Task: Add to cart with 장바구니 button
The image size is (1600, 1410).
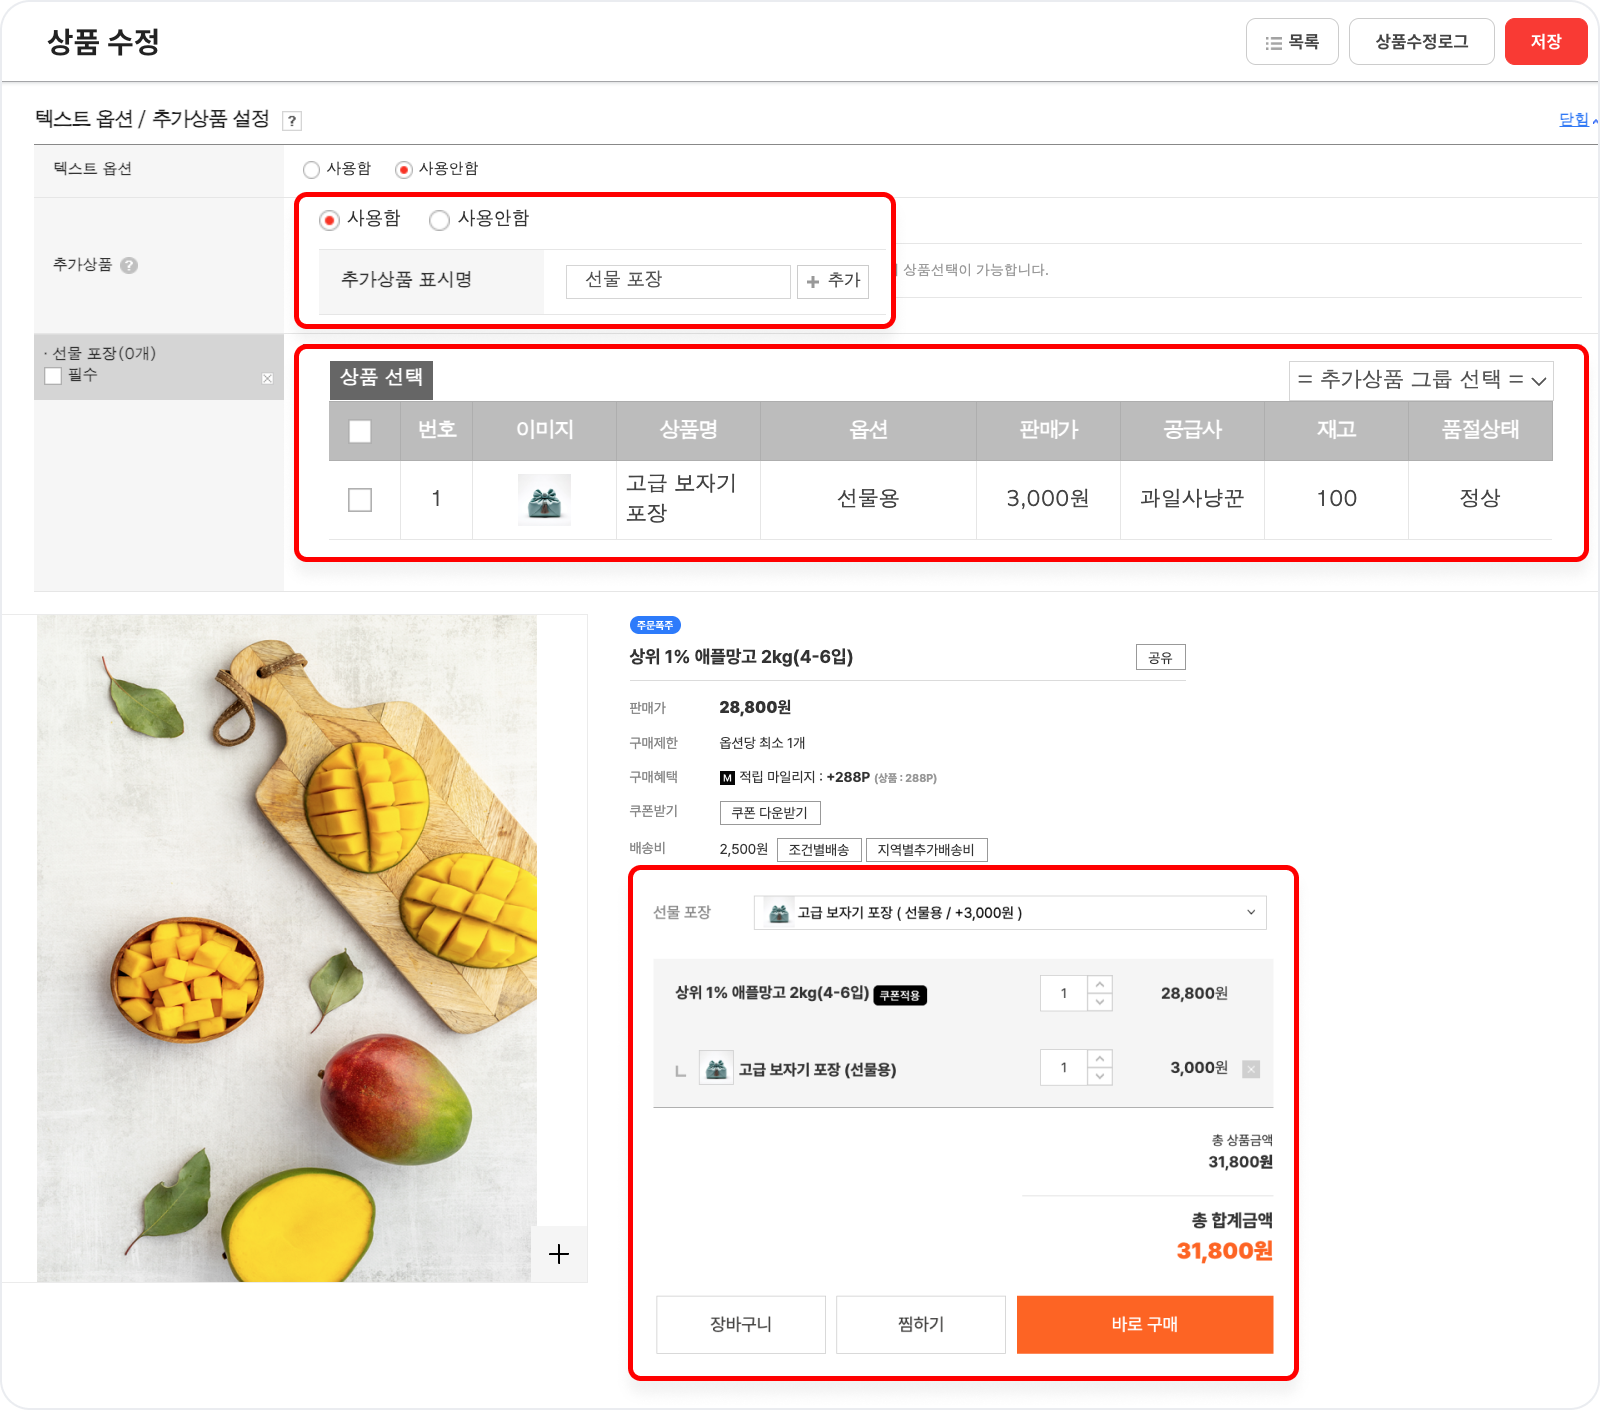Action: click(x=741, y=1325)
